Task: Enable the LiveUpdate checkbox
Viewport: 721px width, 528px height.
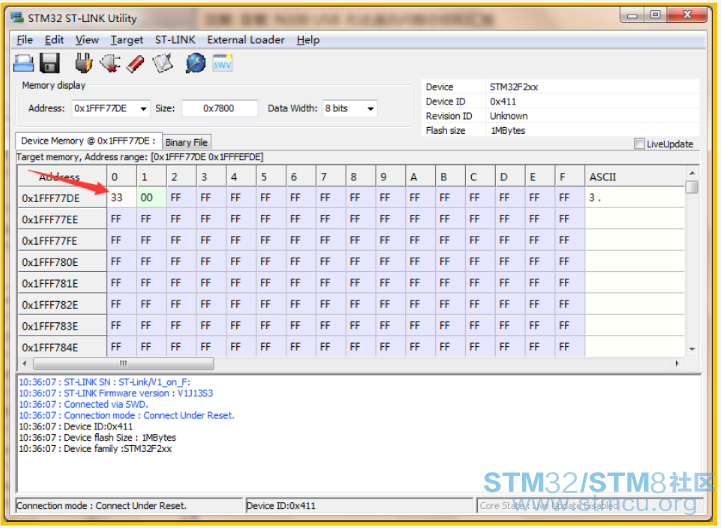Action: pos(639,144)
